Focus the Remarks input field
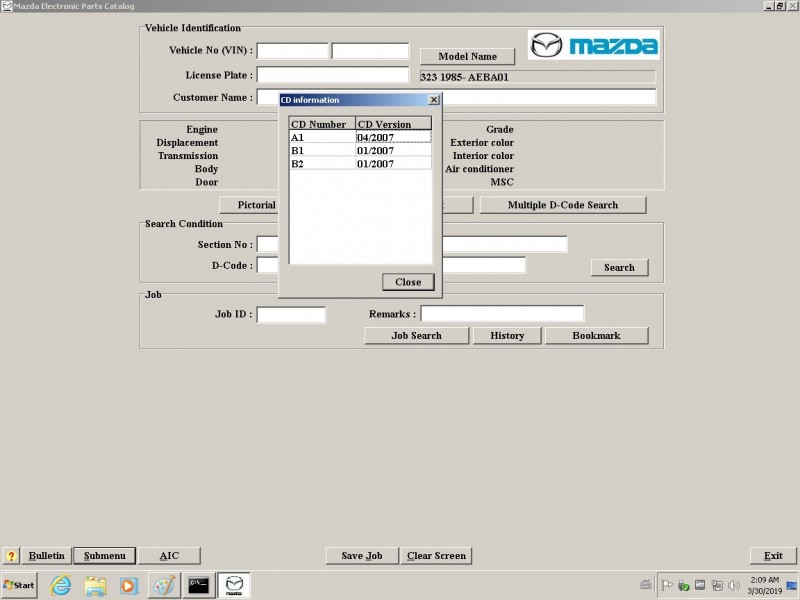Image resolution: width=800 pixels, height=600 pixels. point(502,314)
